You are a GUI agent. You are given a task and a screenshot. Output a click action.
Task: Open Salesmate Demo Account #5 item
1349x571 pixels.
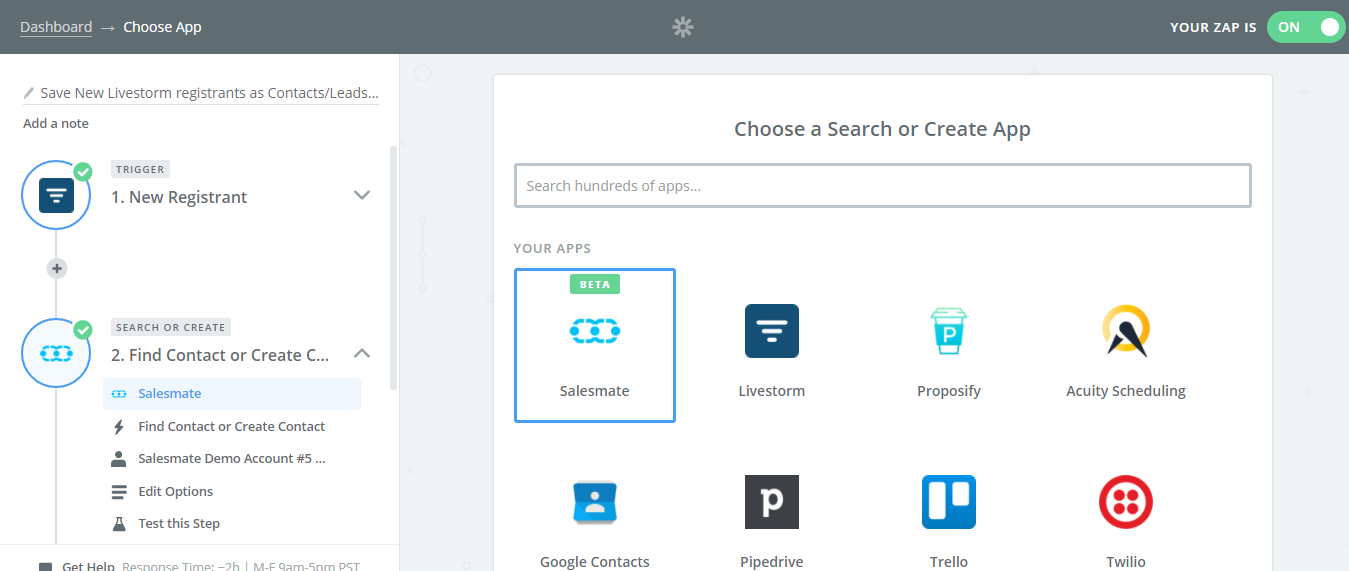tap(232, 459)
